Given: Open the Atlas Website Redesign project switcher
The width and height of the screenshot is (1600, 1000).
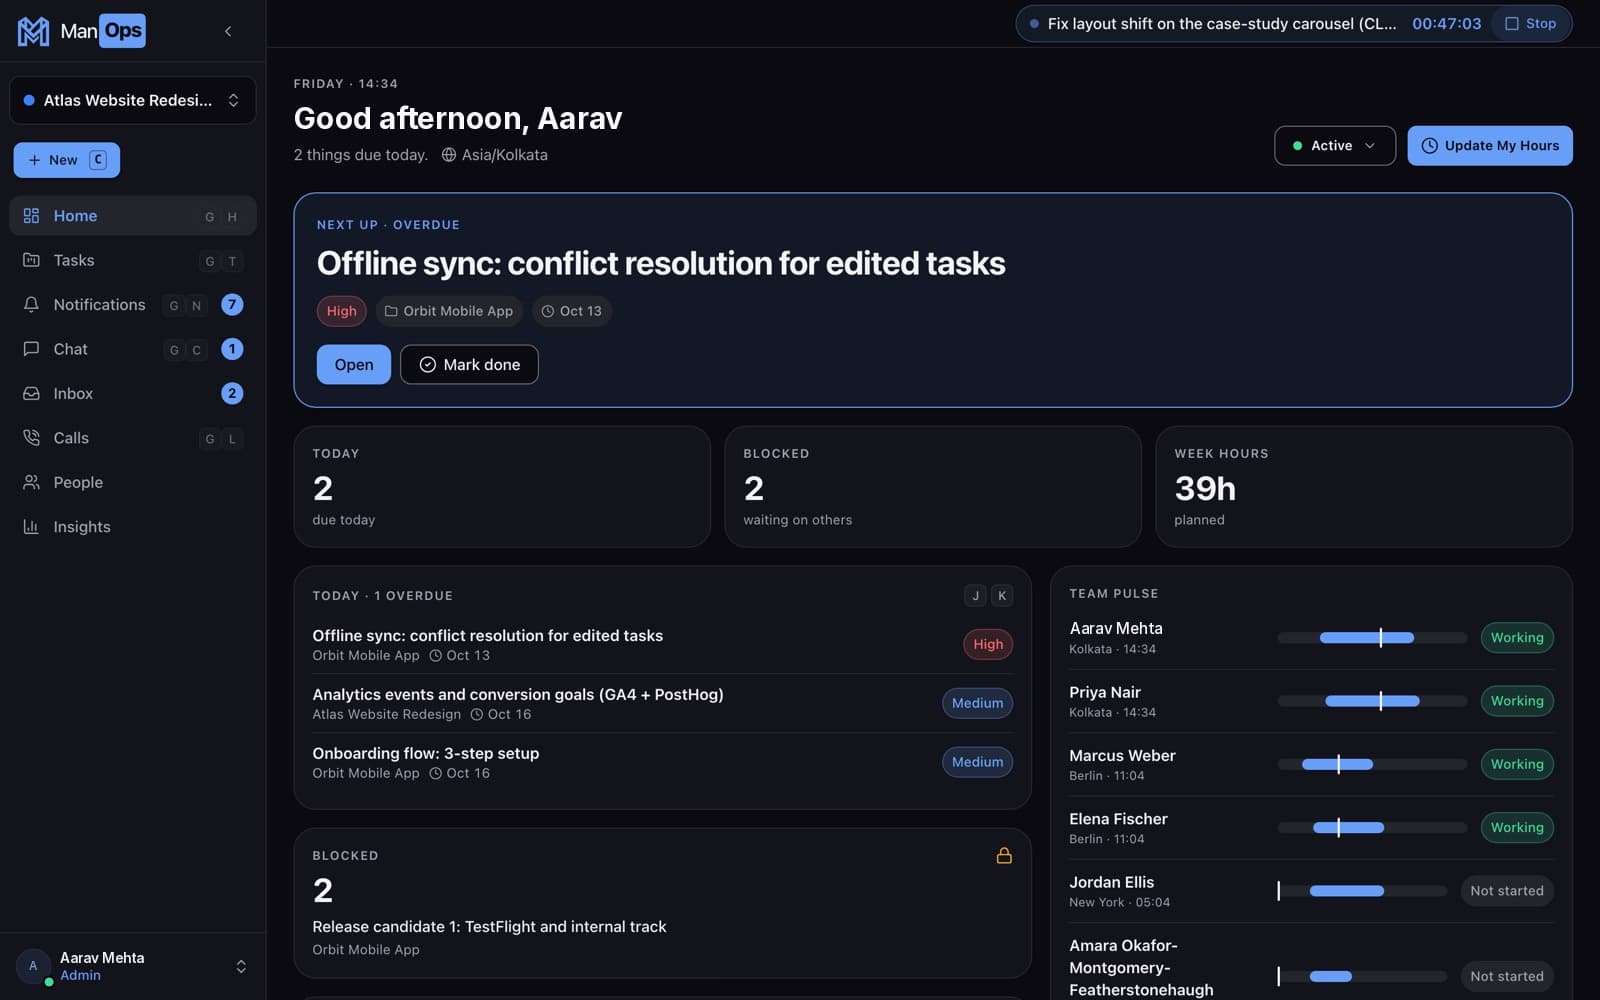Looking at the screenshot, I should coord(132,100).
